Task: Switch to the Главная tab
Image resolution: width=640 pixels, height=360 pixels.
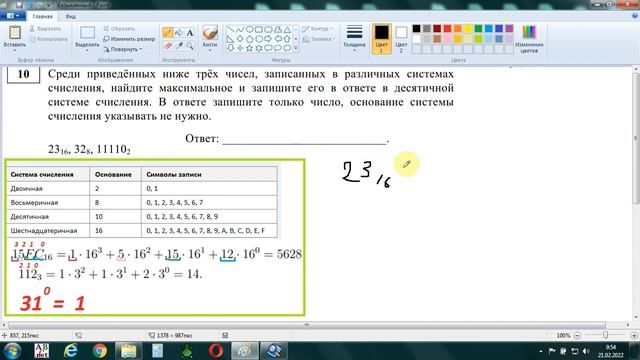Action: [x=42, y=16]
